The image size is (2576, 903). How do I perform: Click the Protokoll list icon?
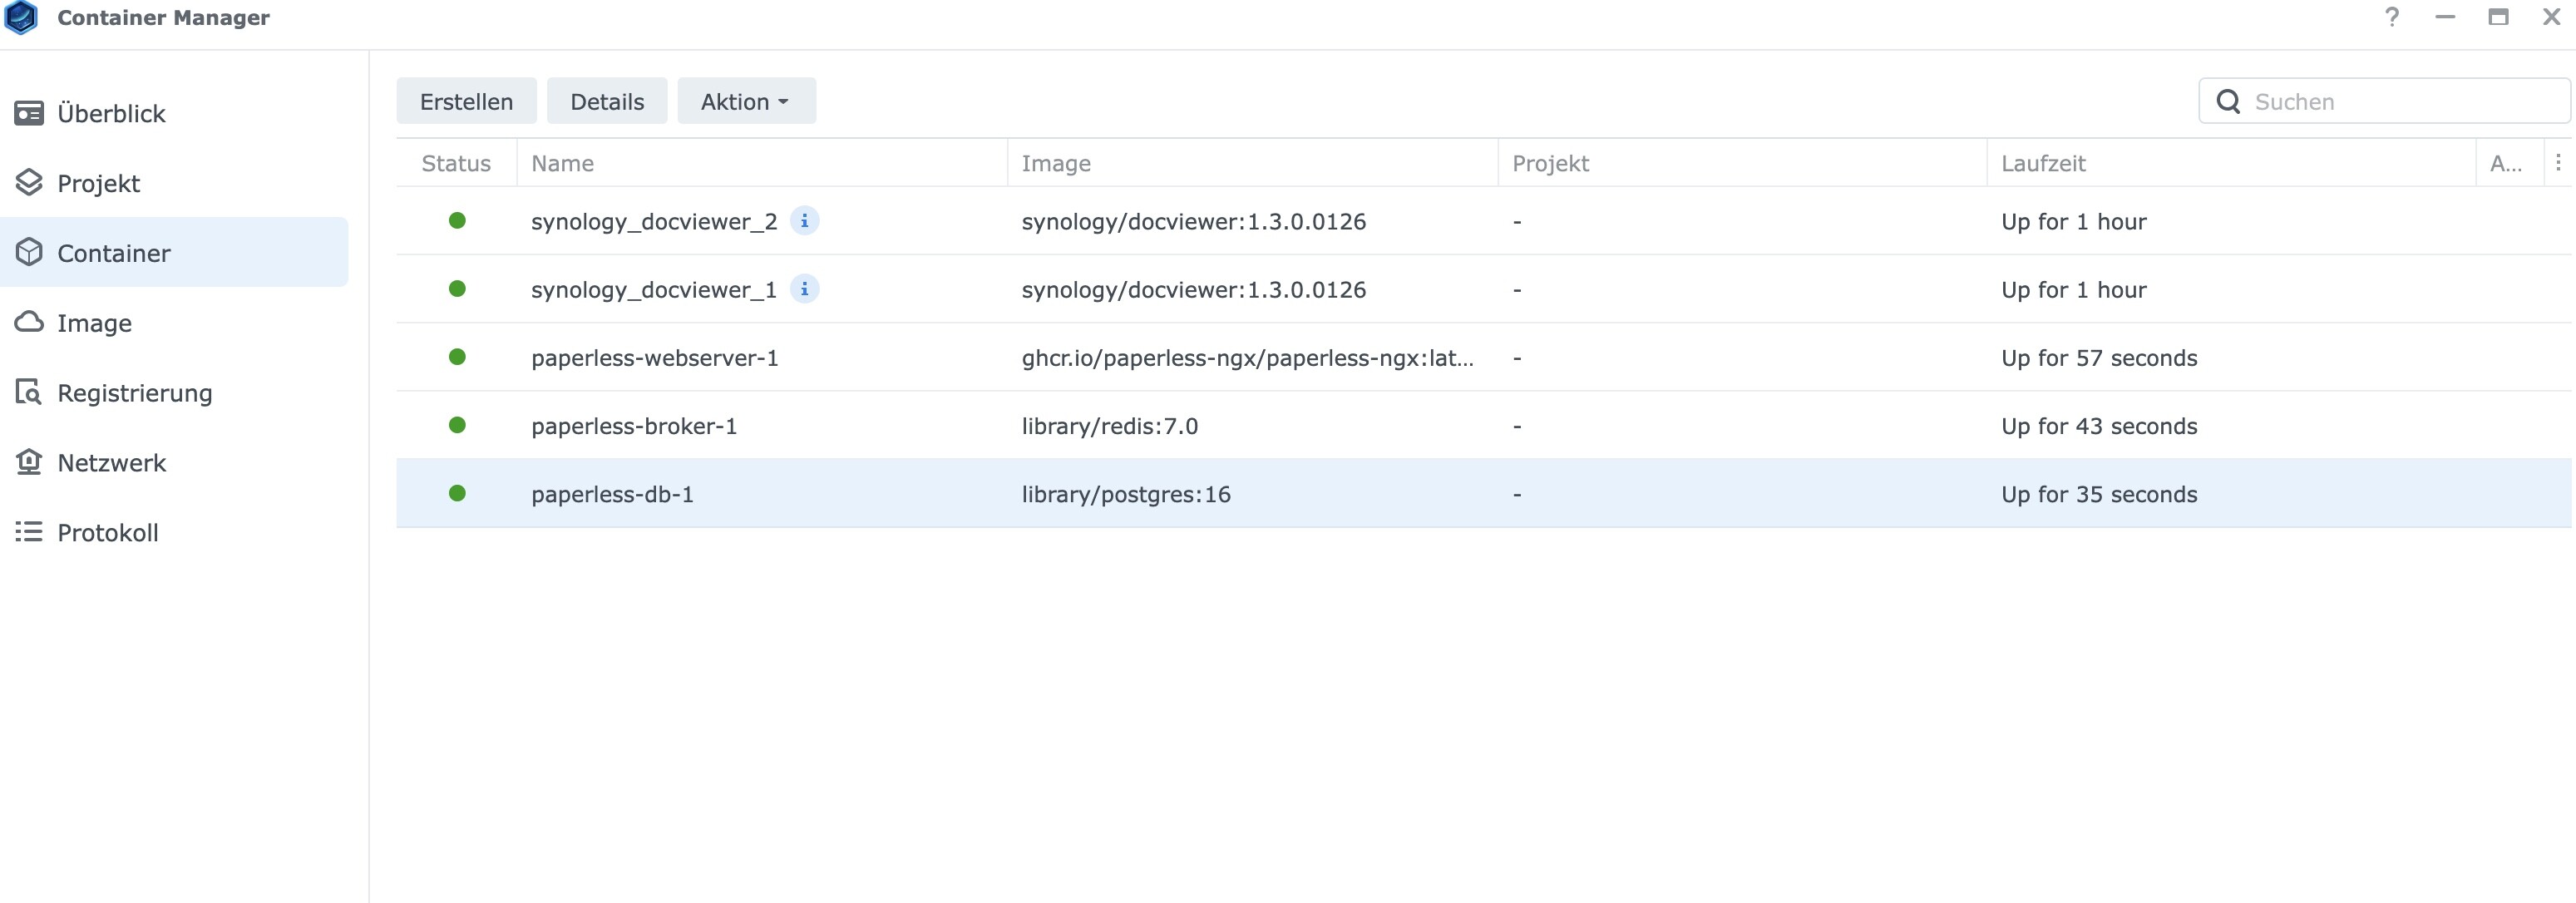(x=29, y=532)
